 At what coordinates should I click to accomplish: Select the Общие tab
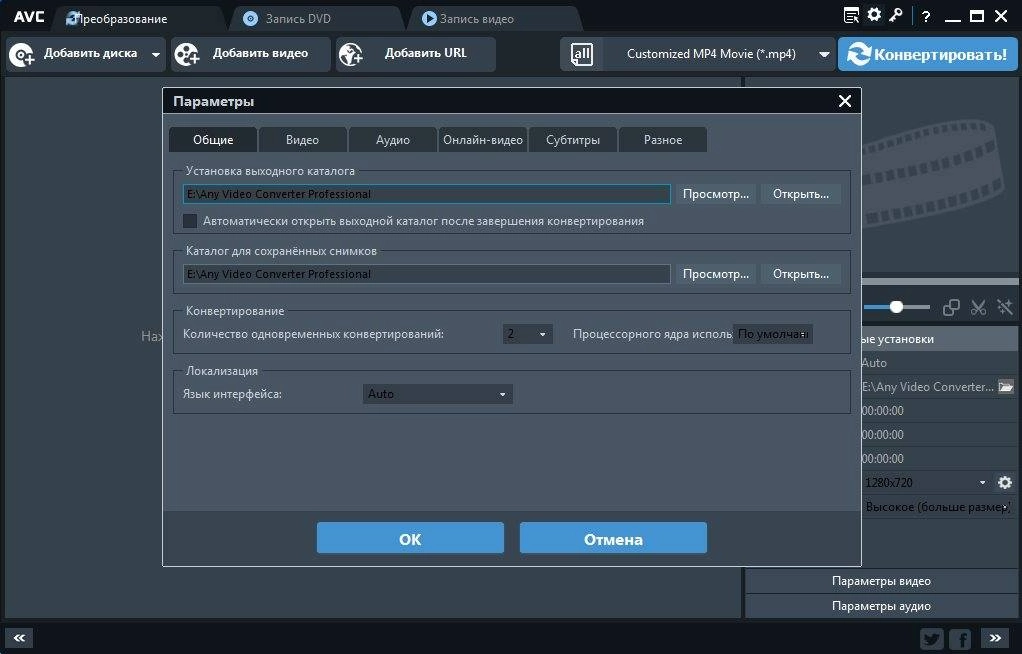coord(213,140)
